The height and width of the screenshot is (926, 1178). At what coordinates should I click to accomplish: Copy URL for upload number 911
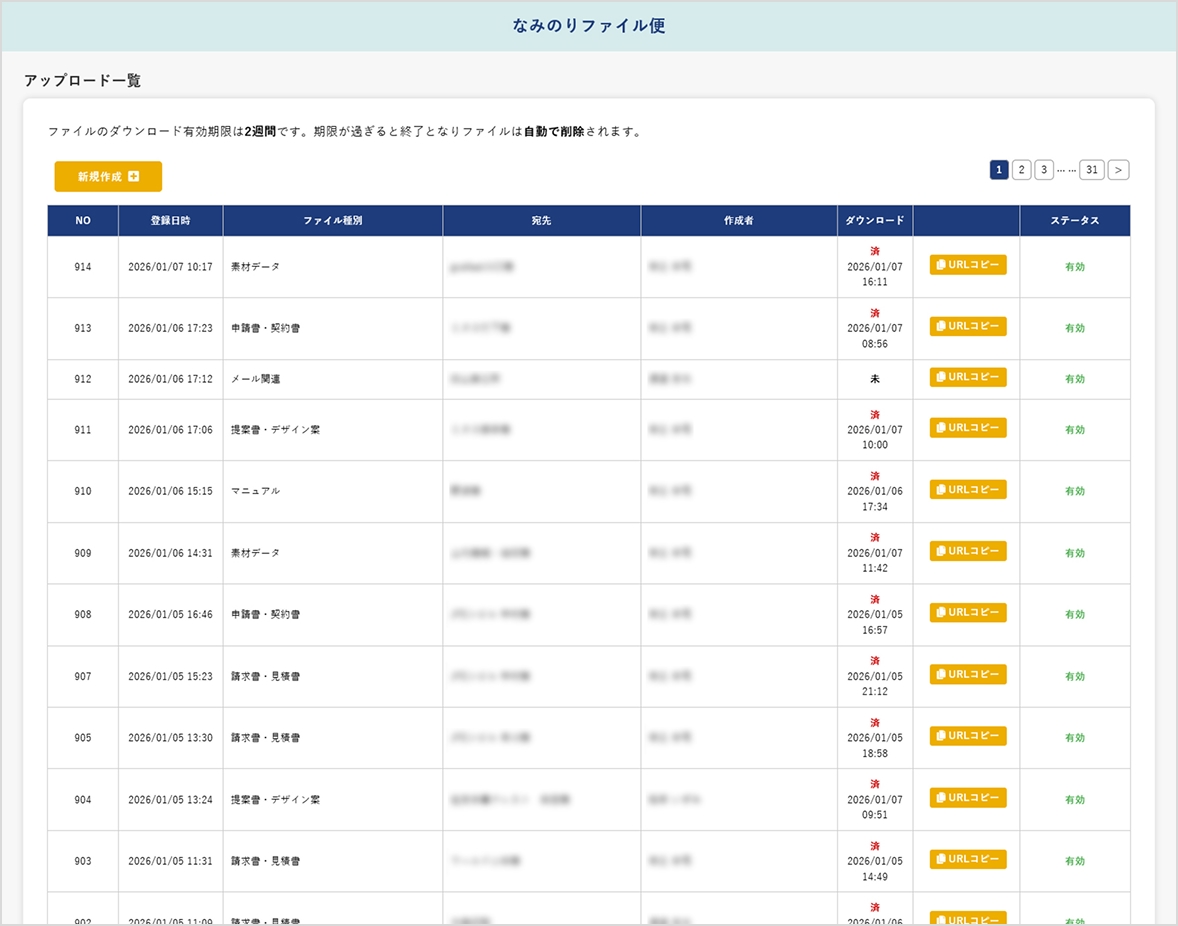(x=968, y=428)
